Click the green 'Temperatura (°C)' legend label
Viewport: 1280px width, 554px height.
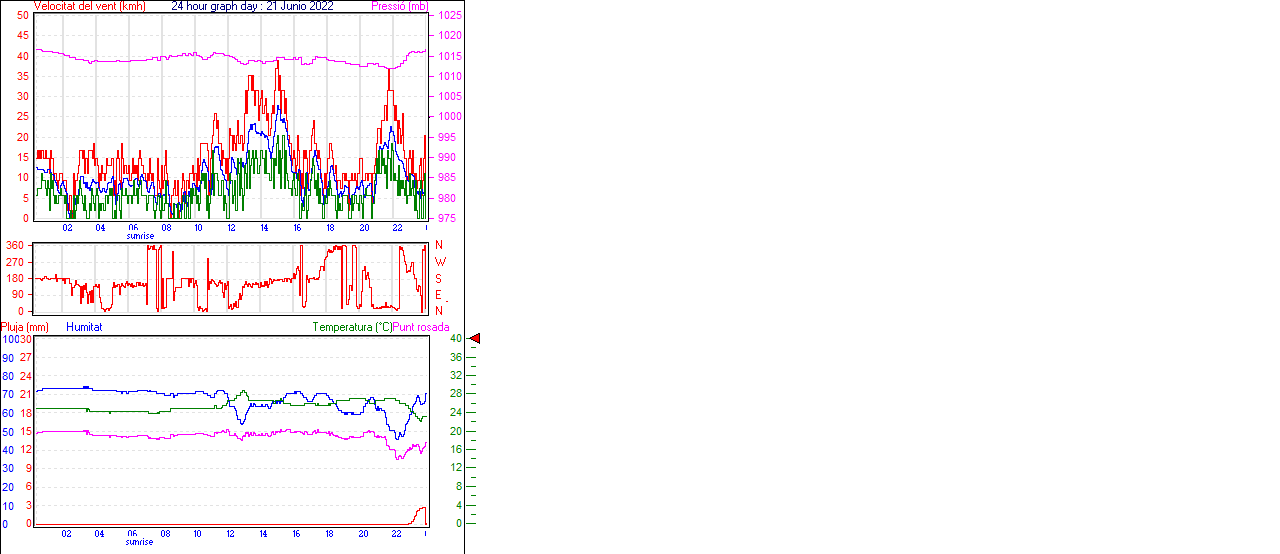[352, 327]
